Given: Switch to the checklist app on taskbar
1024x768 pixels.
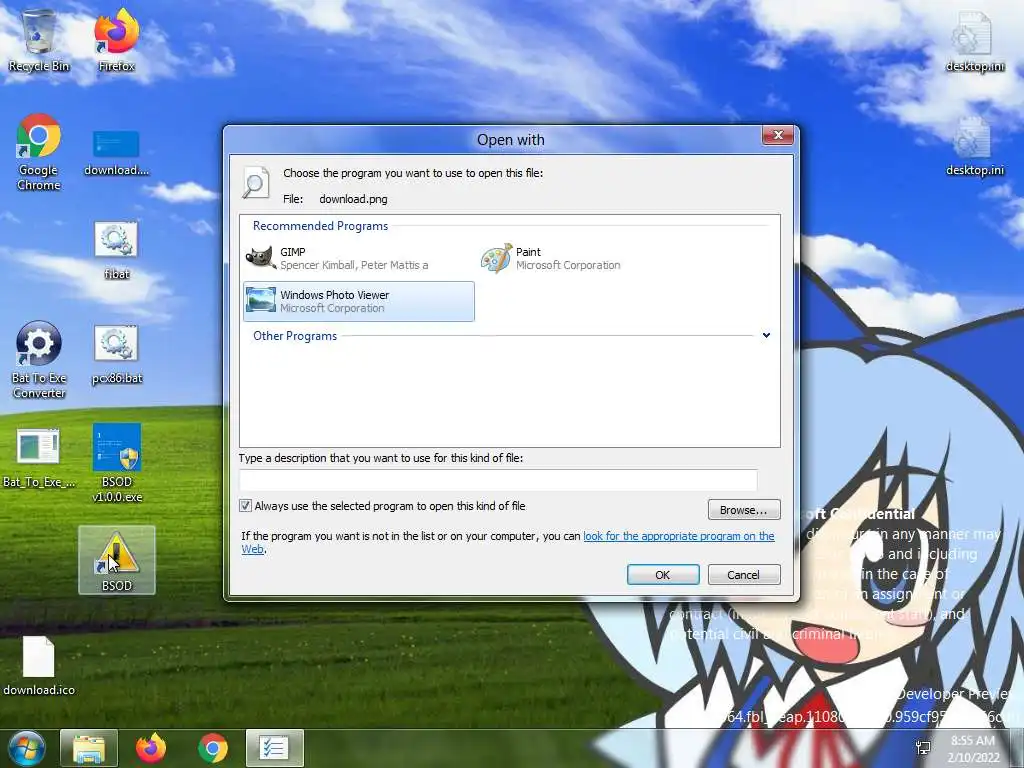Looking at the screenshot, I should tap(274, 748).
